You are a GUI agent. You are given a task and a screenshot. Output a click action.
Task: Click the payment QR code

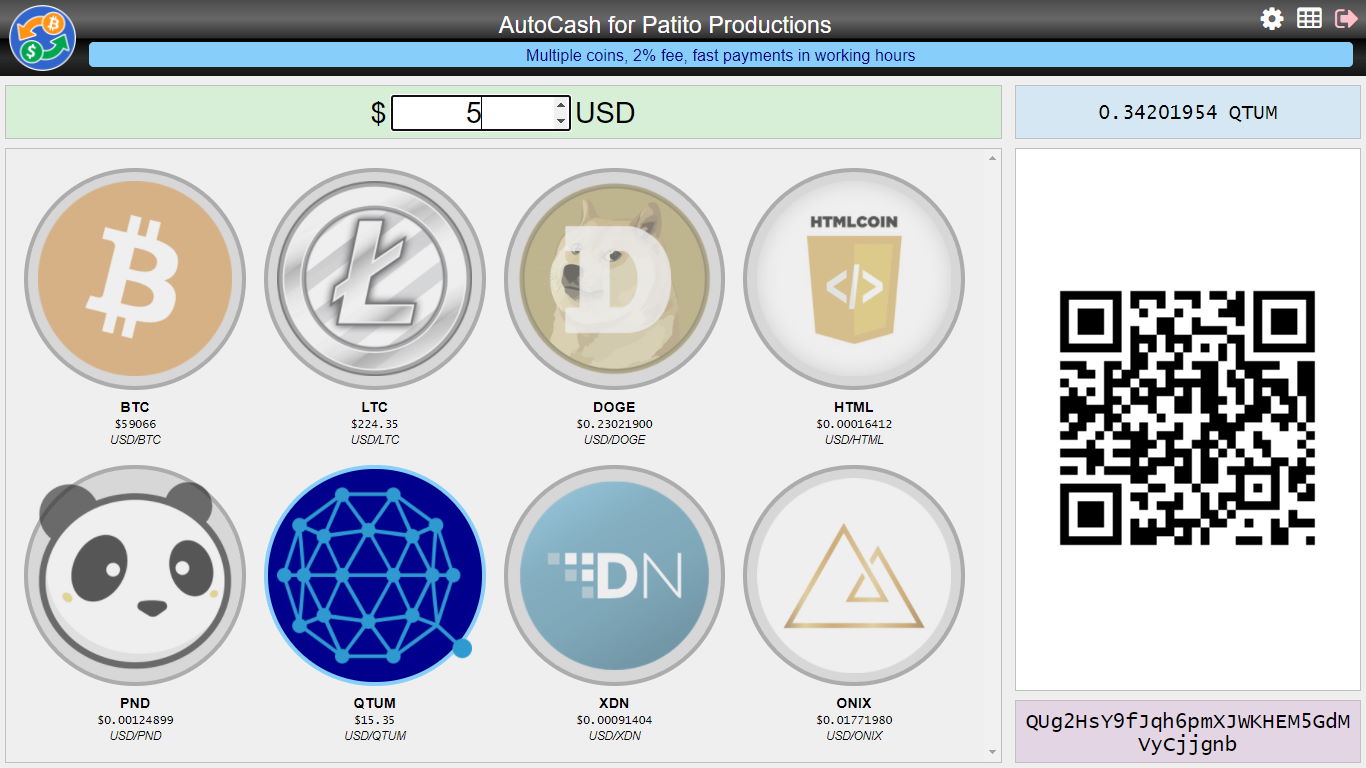coord(1187,418)
